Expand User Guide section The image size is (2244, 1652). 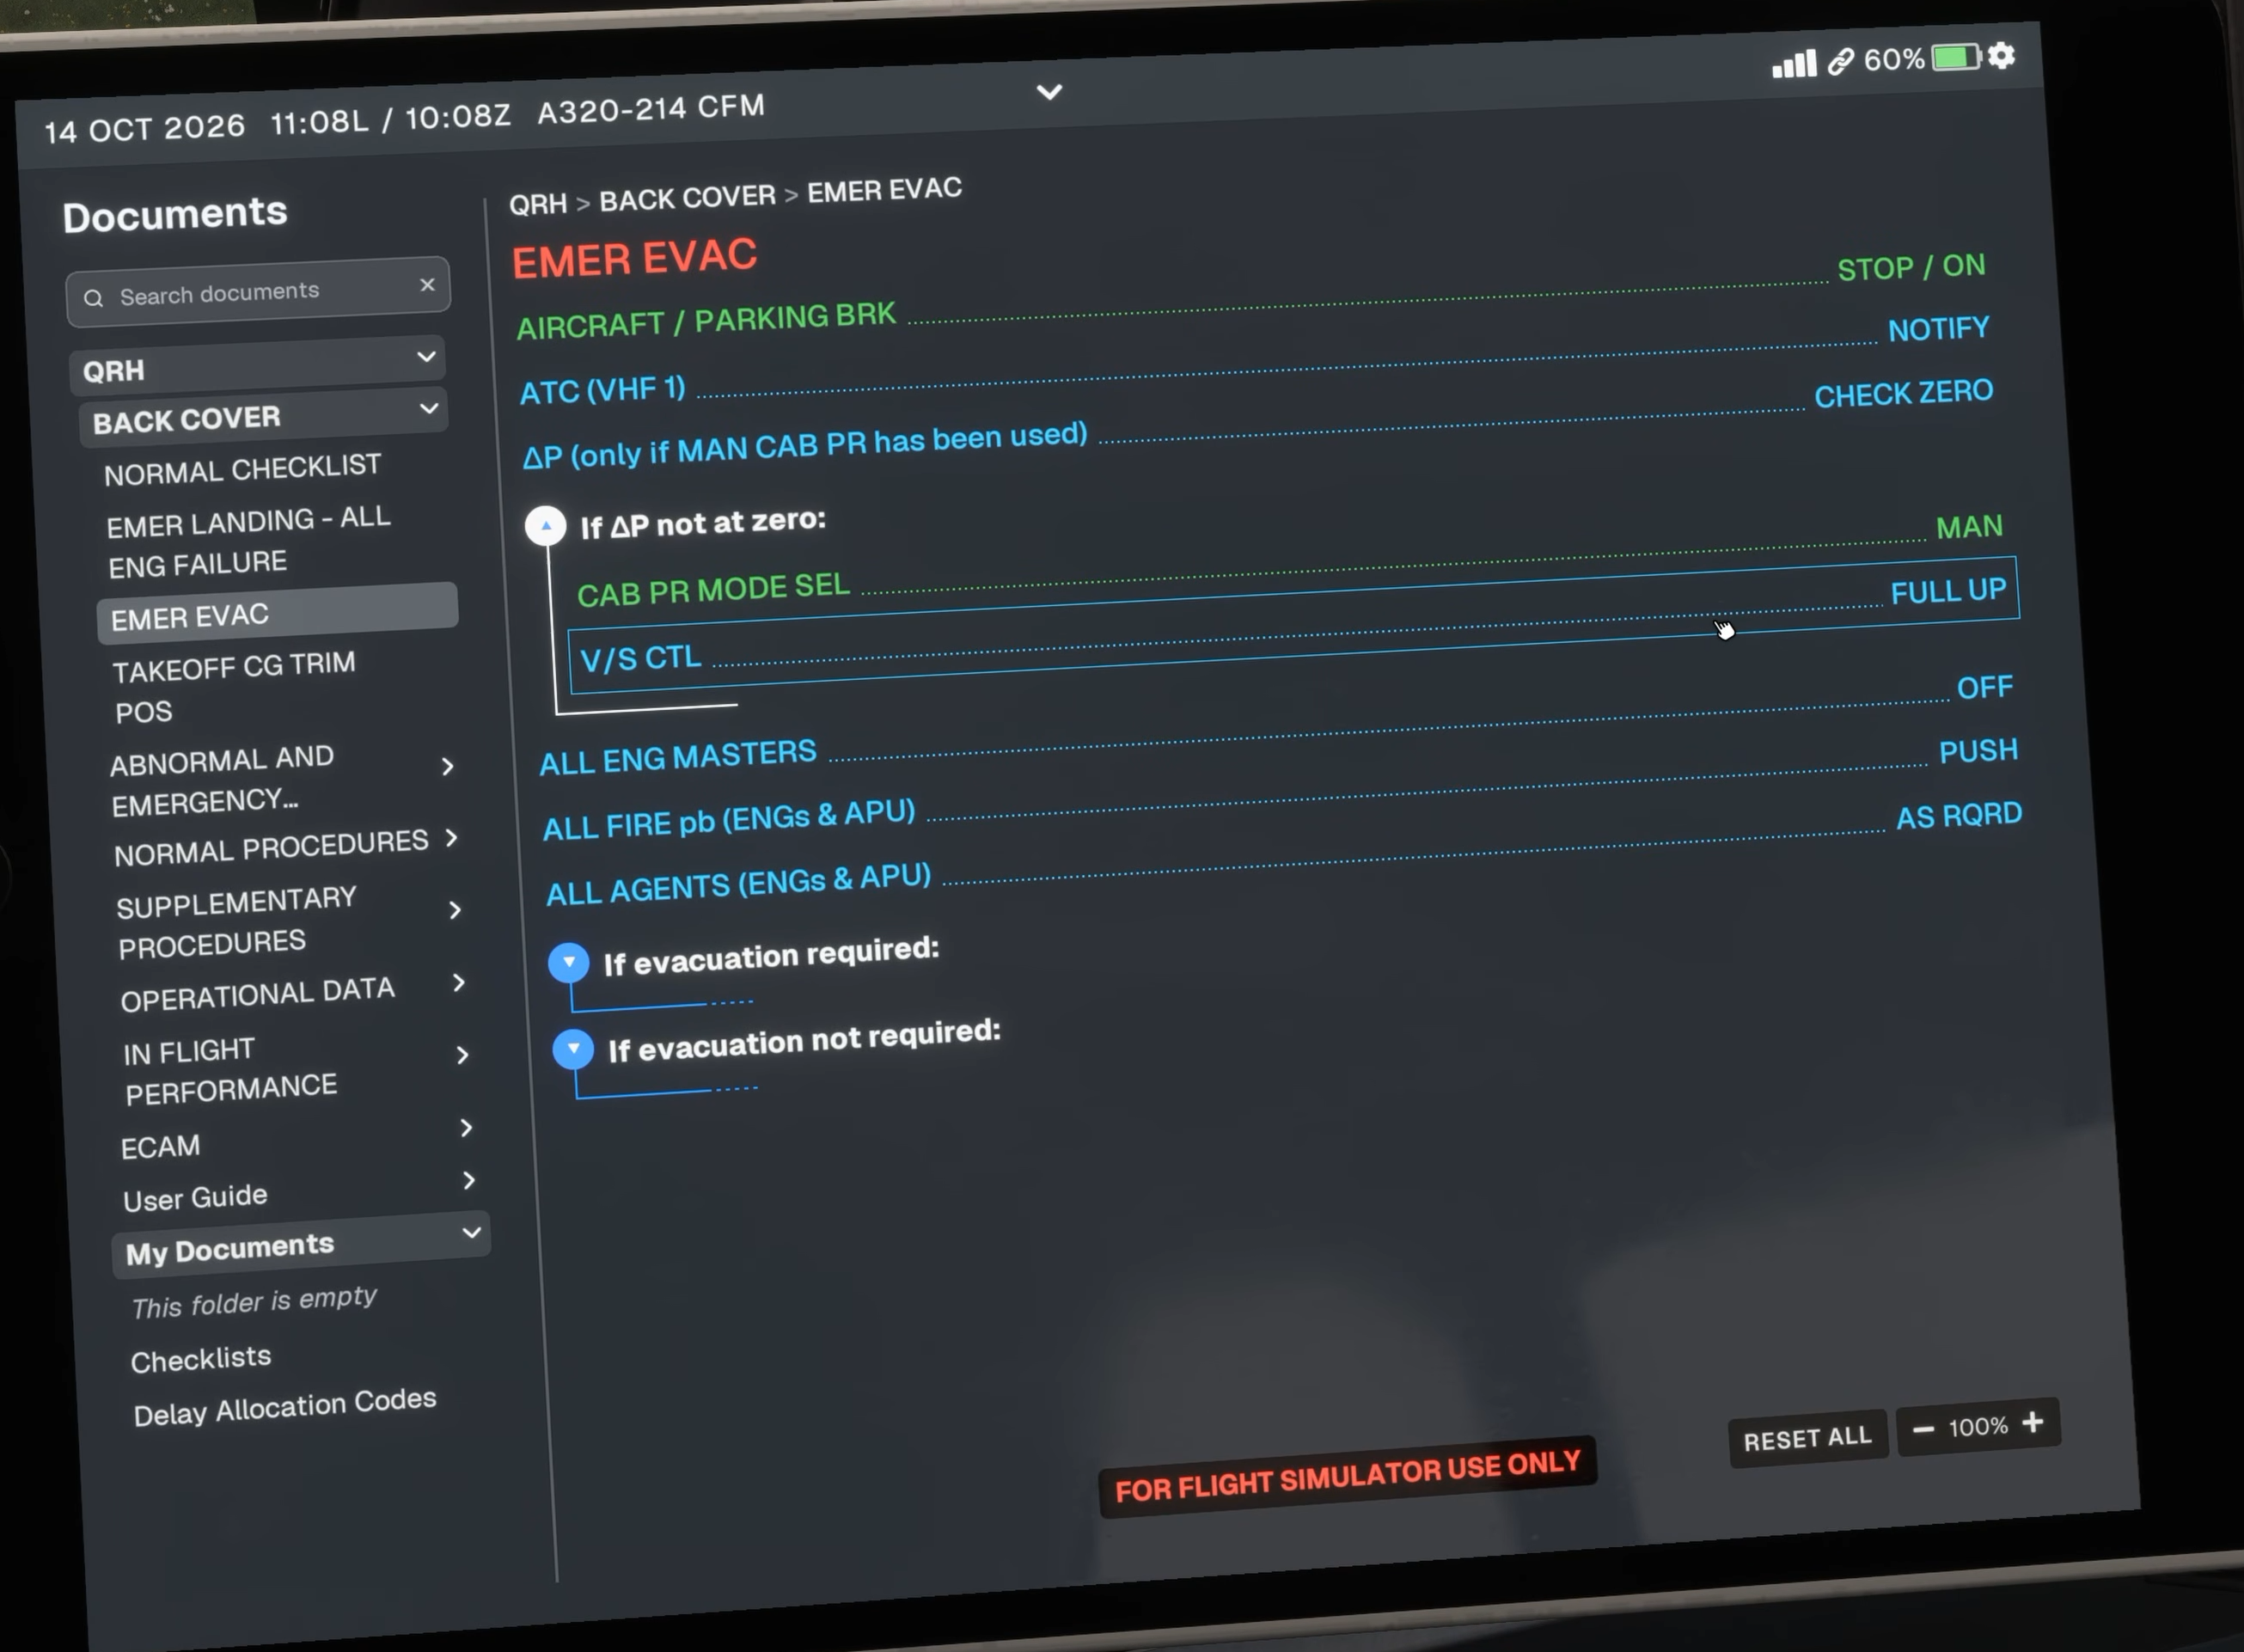[469, 1180]
